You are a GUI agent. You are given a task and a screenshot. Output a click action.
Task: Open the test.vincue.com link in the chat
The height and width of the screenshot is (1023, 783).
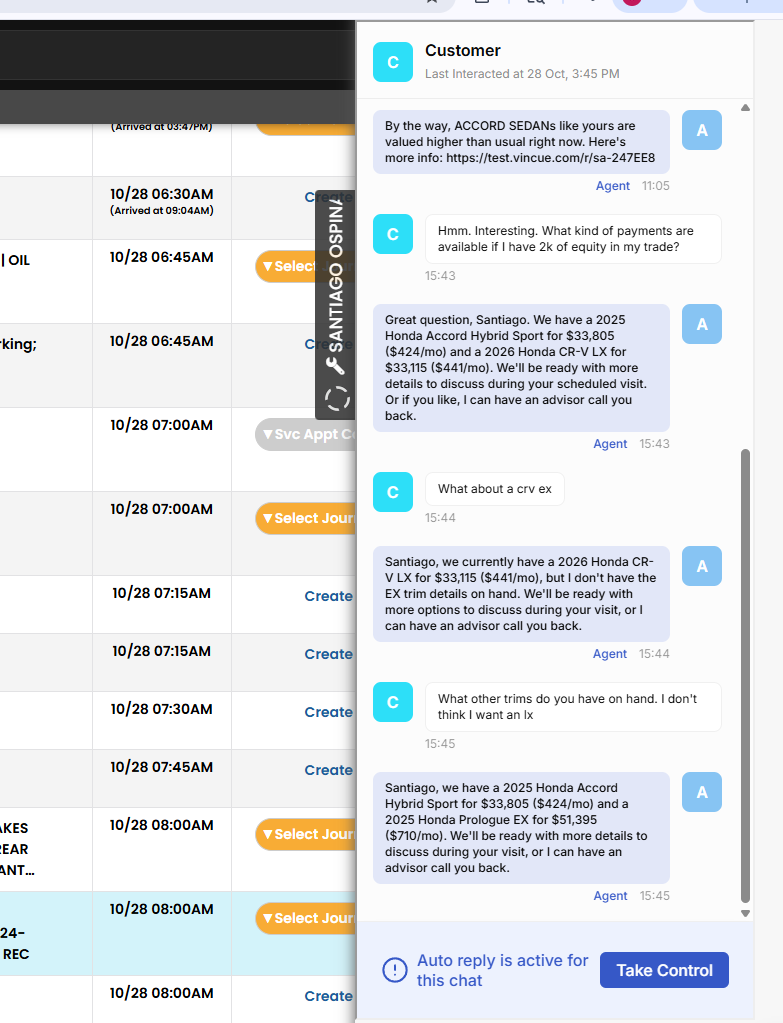(x=550, y=158)
